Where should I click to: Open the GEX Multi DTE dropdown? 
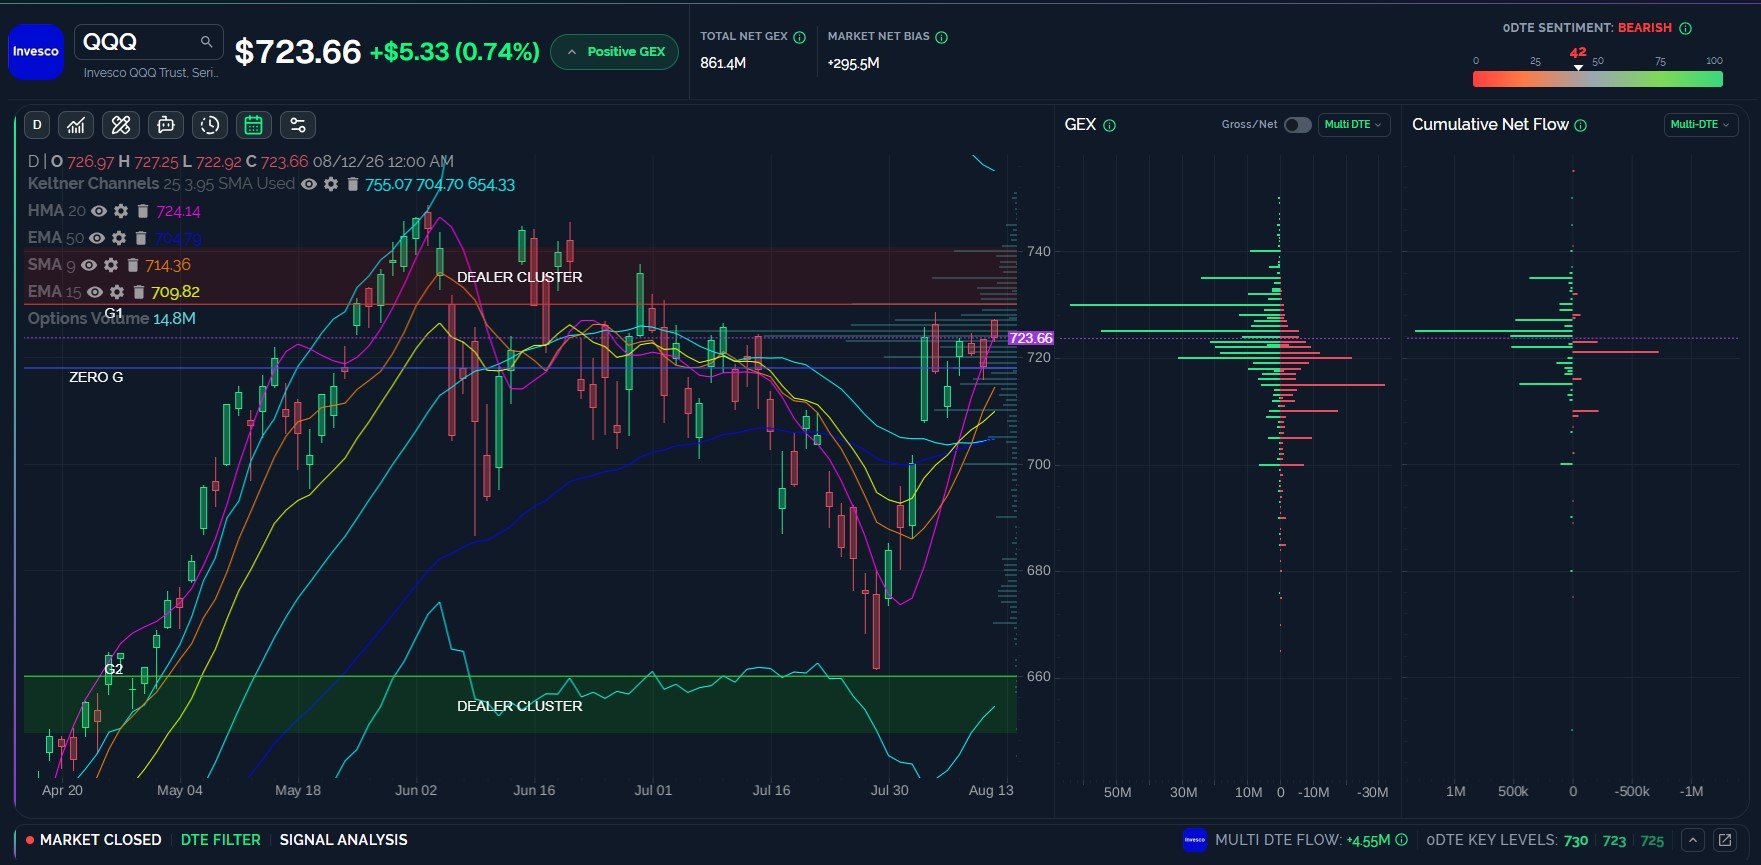(x=1354, y=125)
